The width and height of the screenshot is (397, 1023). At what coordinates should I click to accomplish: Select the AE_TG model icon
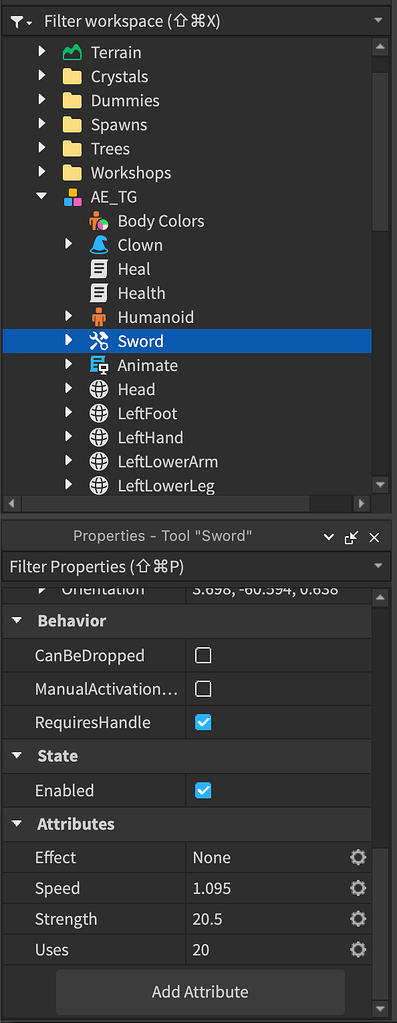click(x=72, y=197)
